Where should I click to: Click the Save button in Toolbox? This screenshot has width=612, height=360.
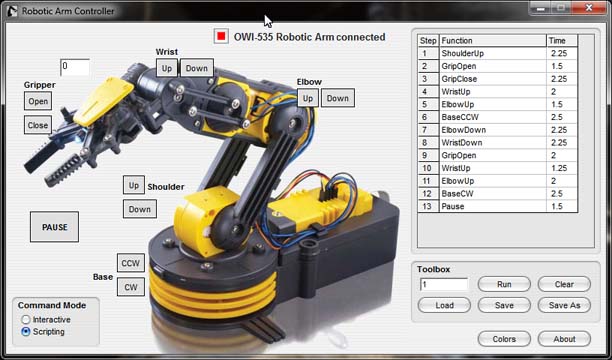coord(504,305)
